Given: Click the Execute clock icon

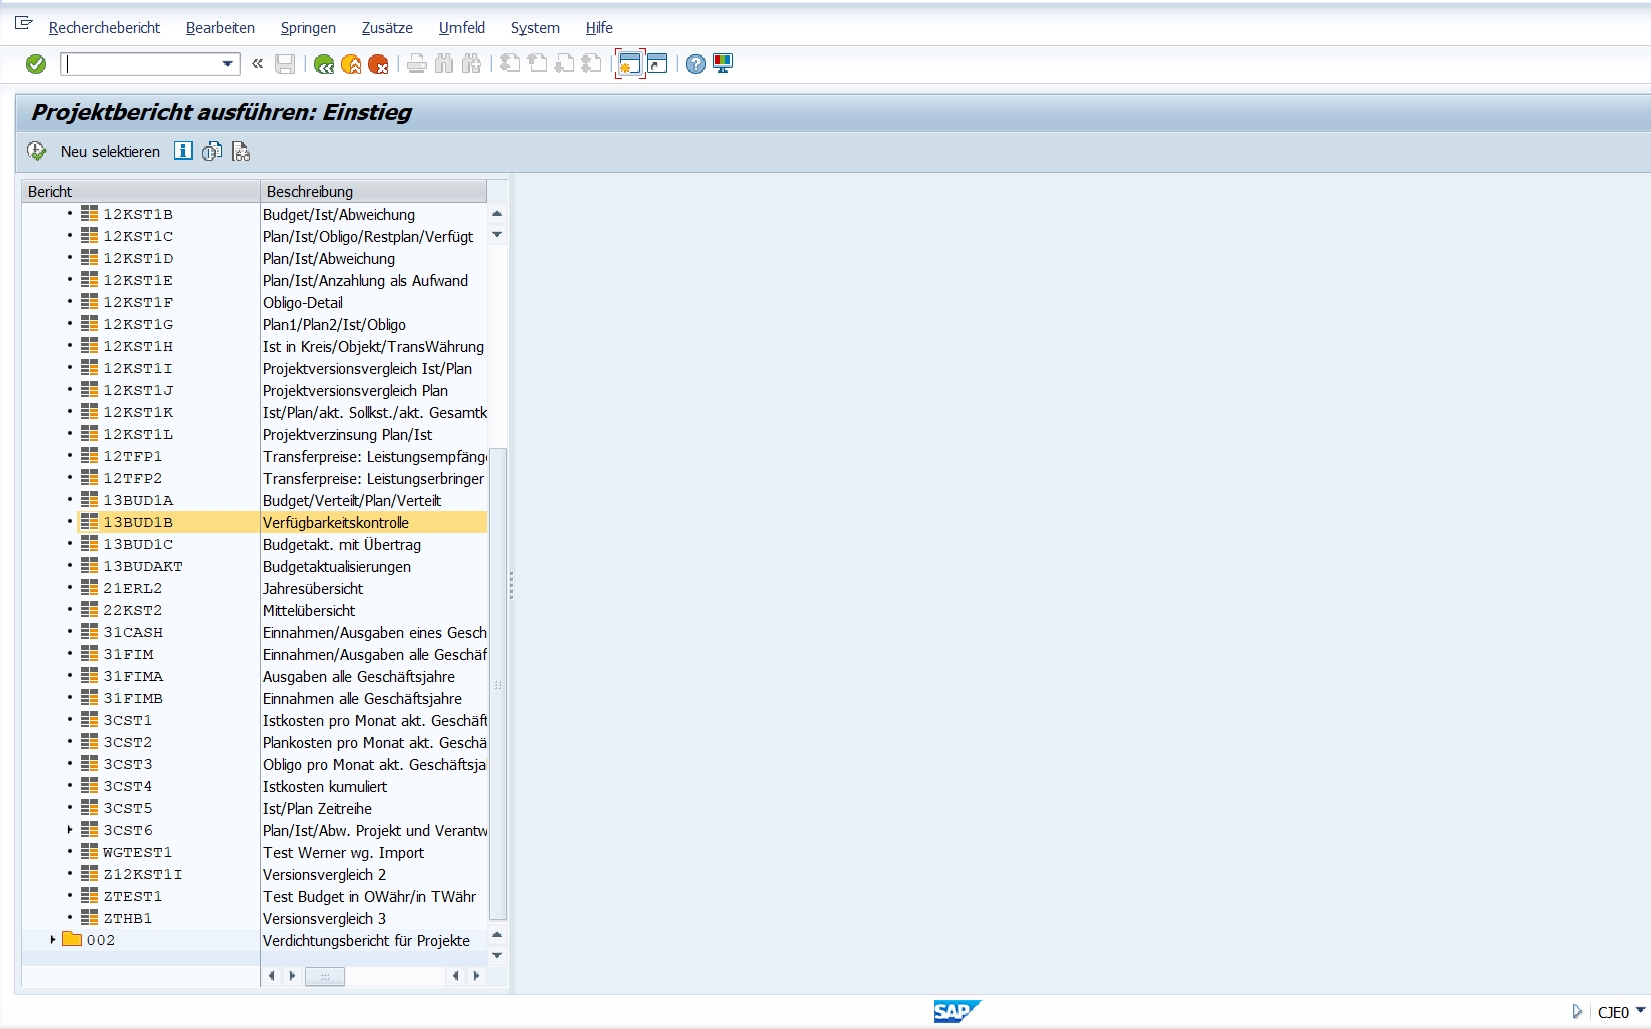Looking at the screenshot, I should (37, 151).
